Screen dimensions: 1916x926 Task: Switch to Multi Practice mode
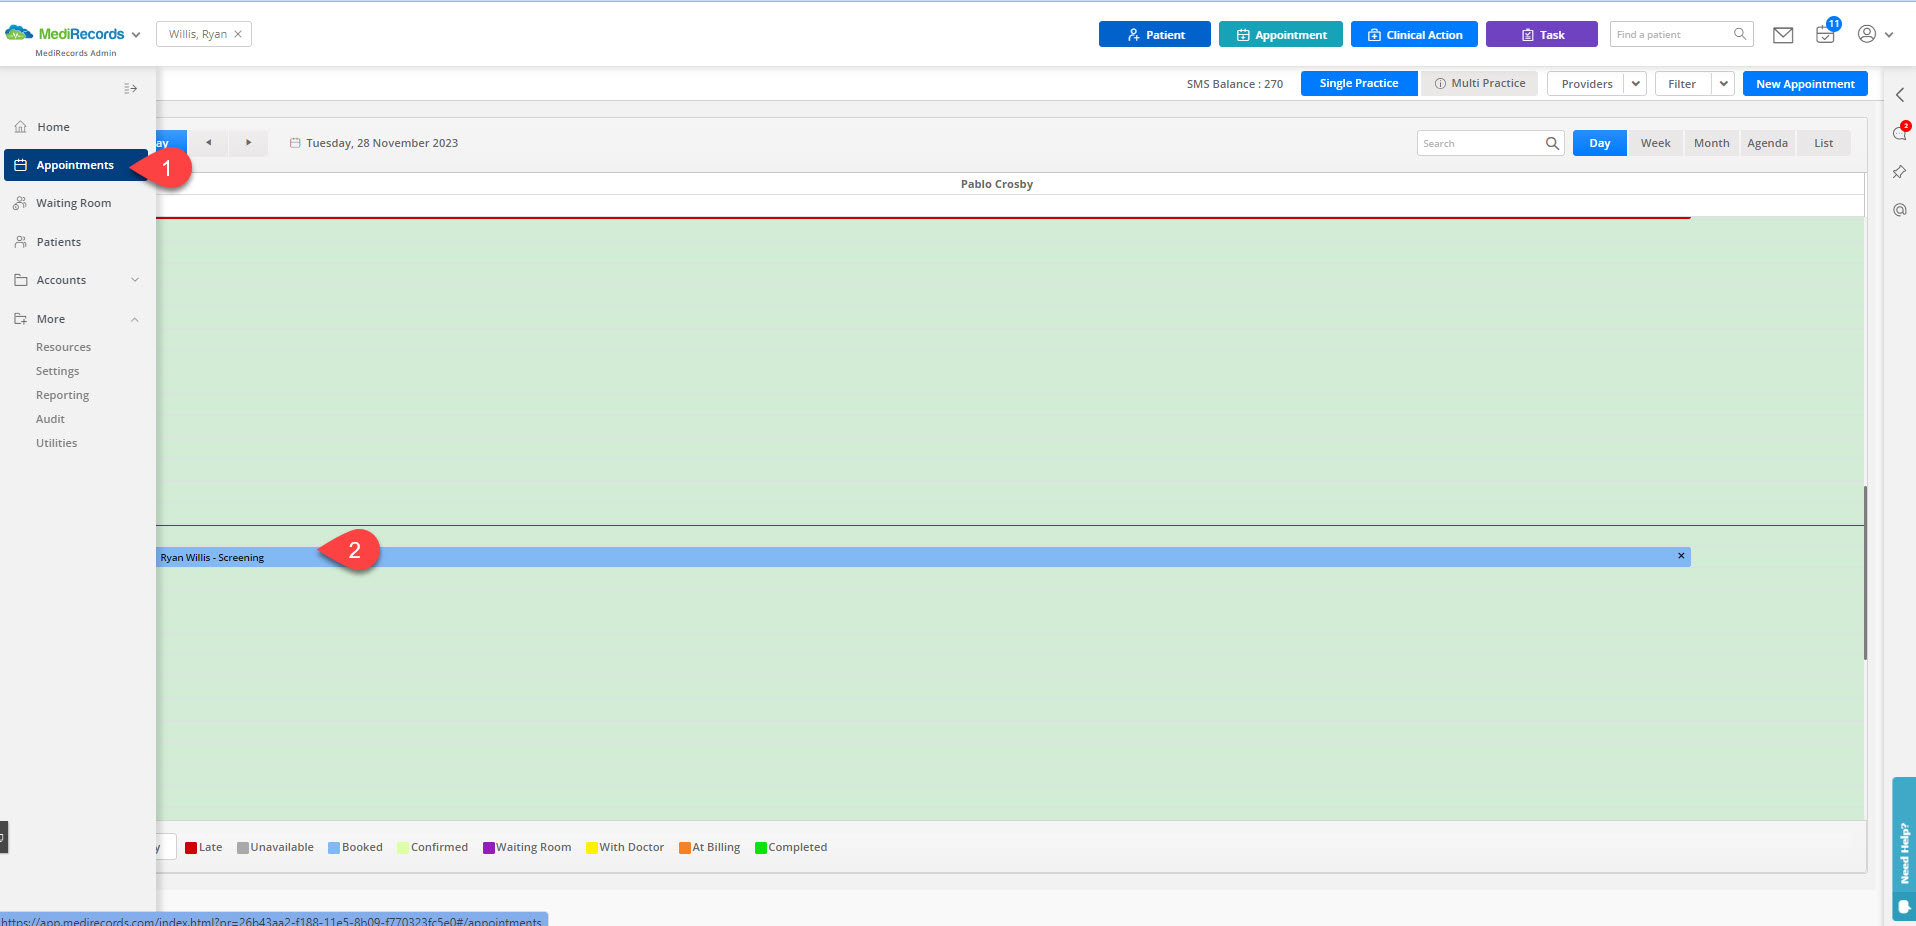[x=1480, y=84]
